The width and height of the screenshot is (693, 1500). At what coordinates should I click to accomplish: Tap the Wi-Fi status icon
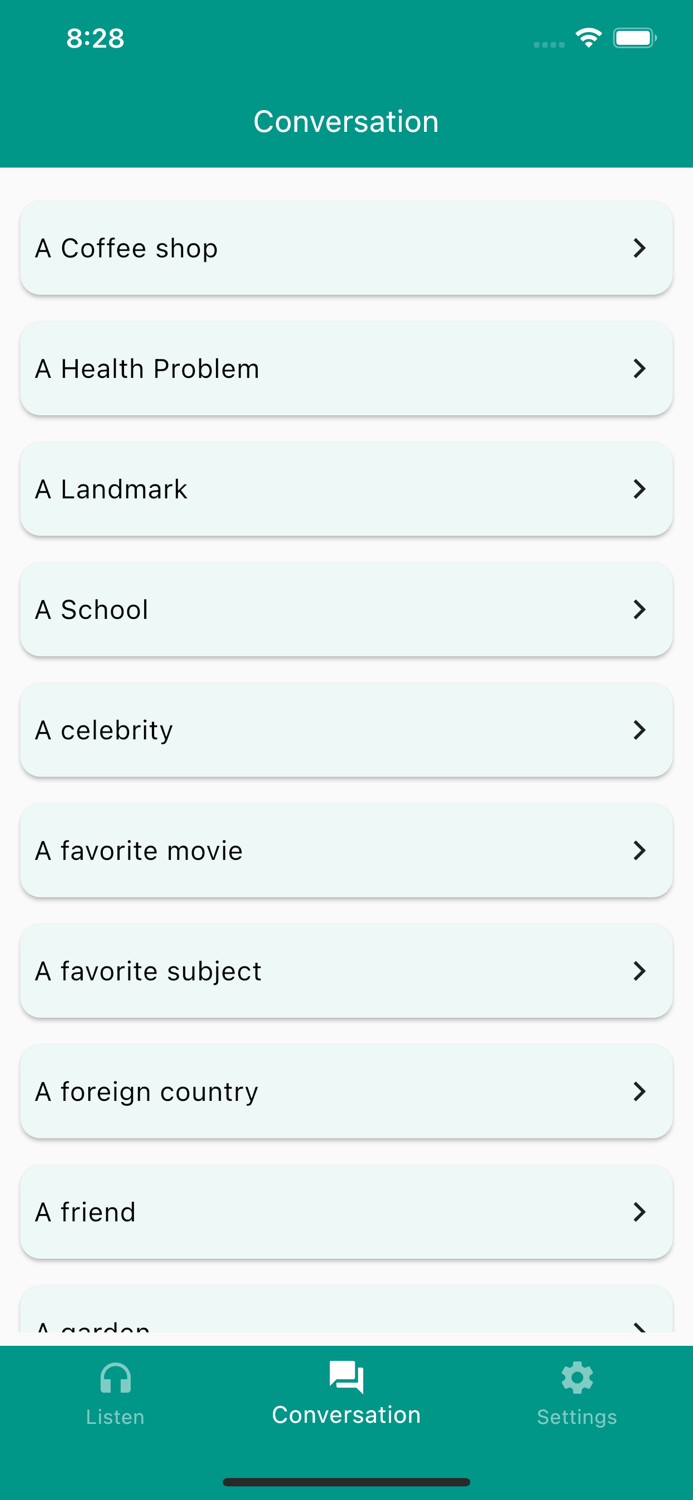[589, 38]
